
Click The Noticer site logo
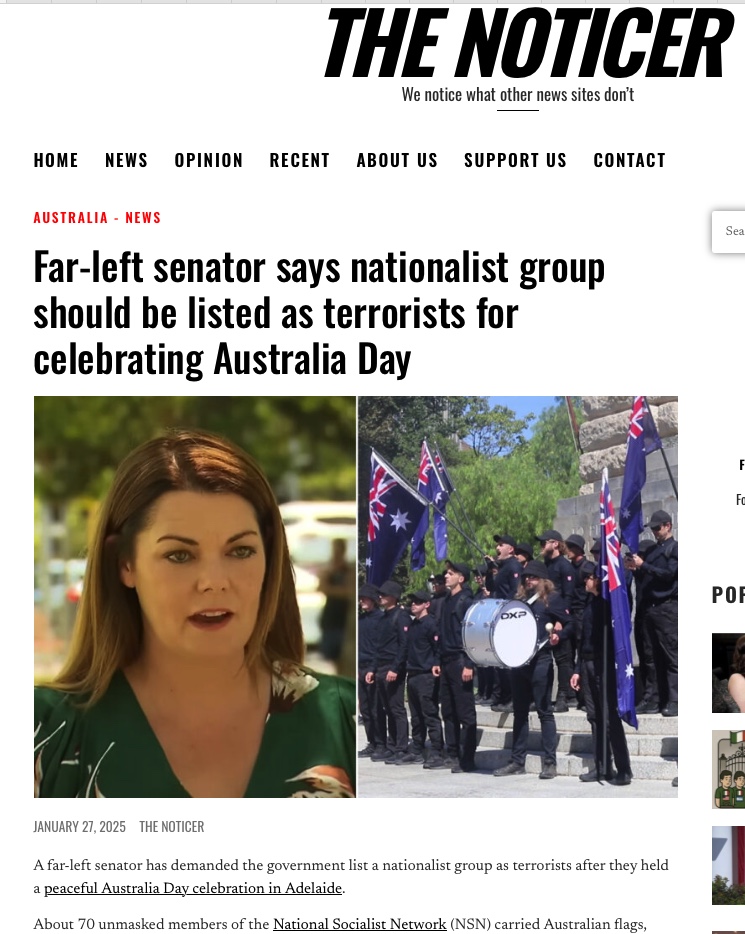529,43
